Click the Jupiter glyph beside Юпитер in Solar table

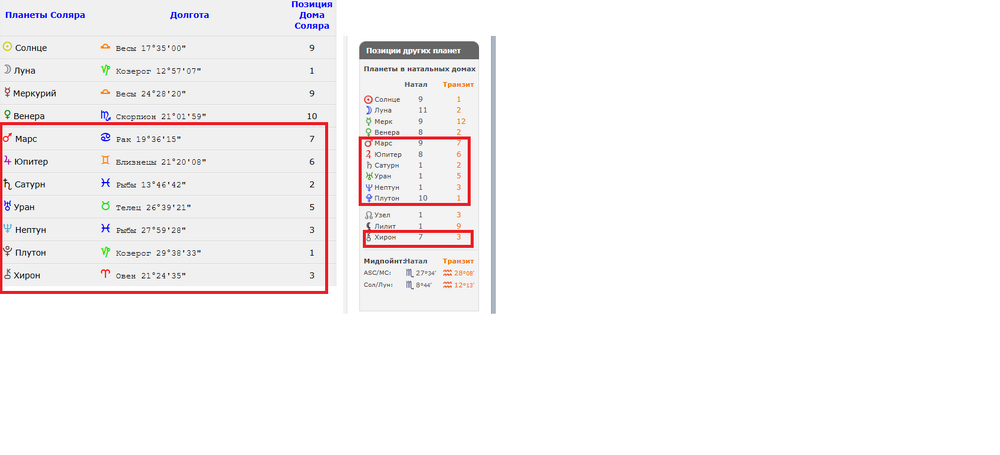pyautogui.click(x=7, y=161)
